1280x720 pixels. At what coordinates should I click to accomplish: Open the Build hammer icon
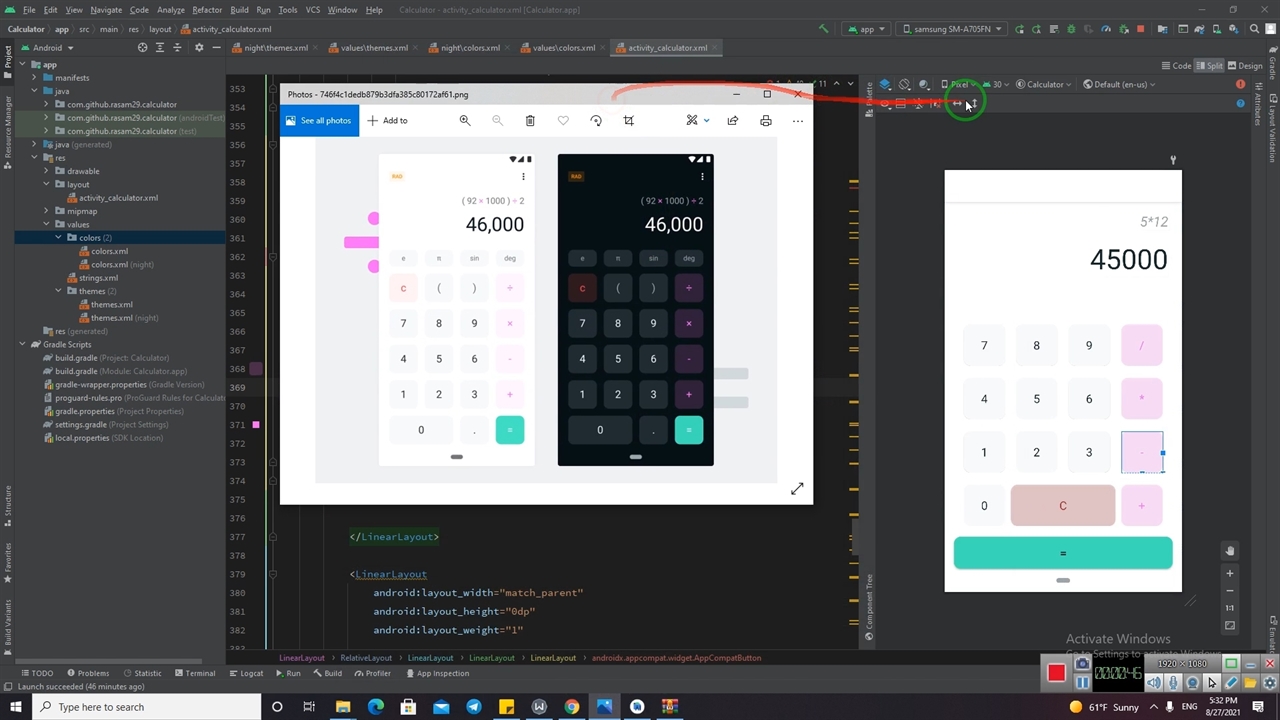tap(823, 29)
